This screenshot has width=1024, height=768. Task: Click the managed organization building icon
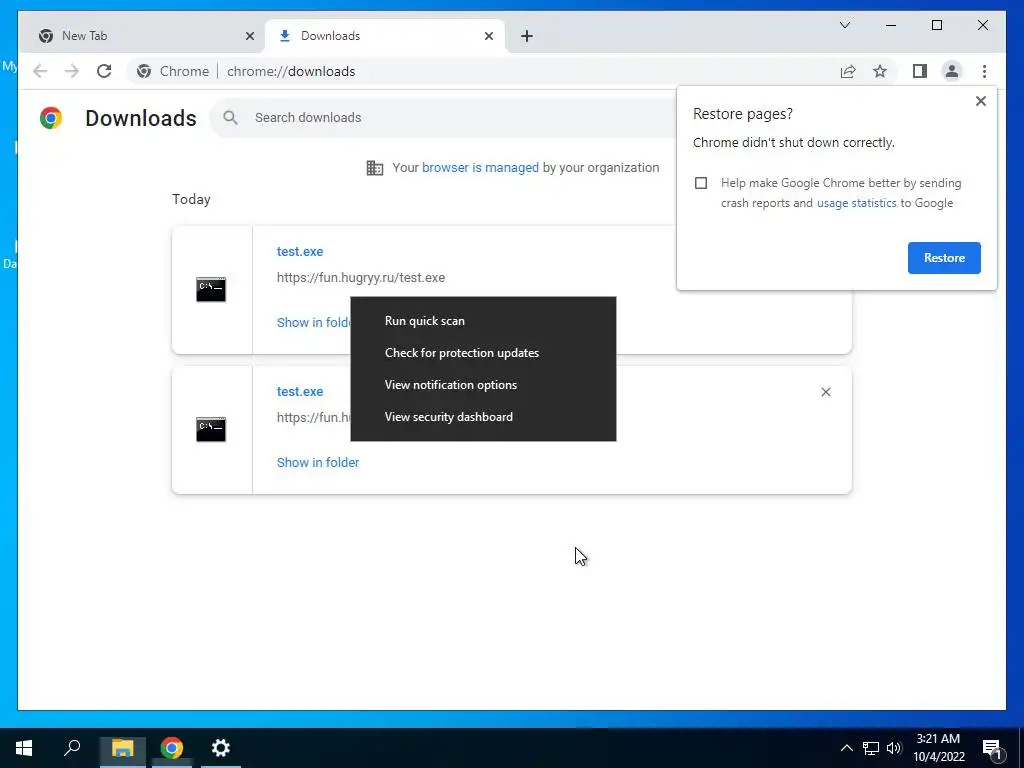pyautogui.click(x=375, y=168)
